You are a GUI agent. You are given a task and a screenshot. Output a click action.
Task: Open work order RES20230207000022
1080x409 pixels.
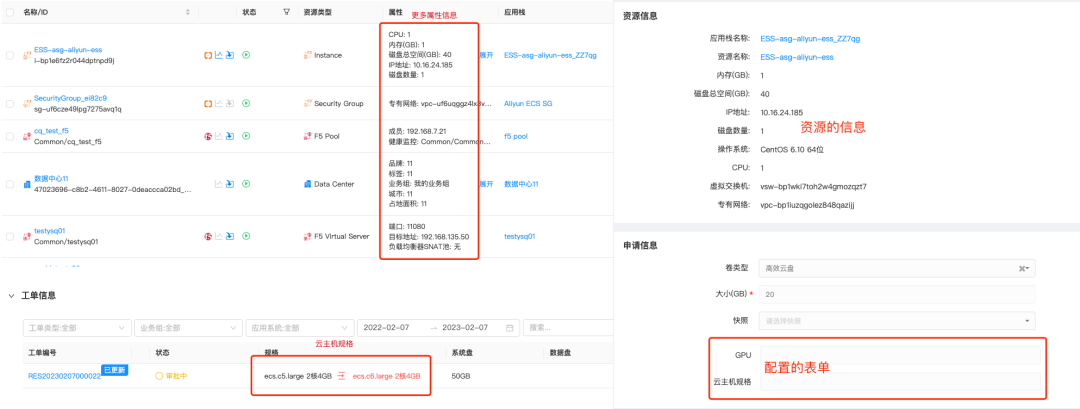click(64, 376)
